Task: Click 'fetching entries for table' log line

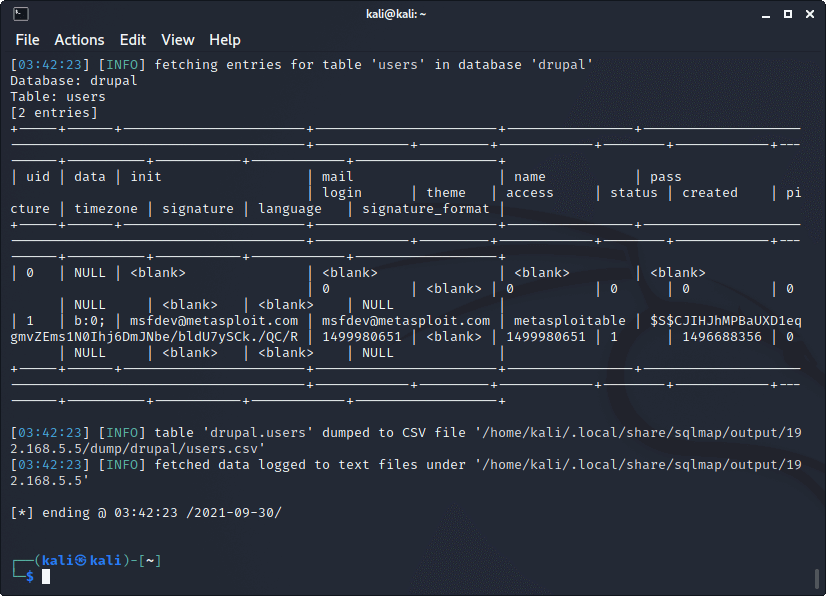Action: pyautogui.click(x=302, y=65)
